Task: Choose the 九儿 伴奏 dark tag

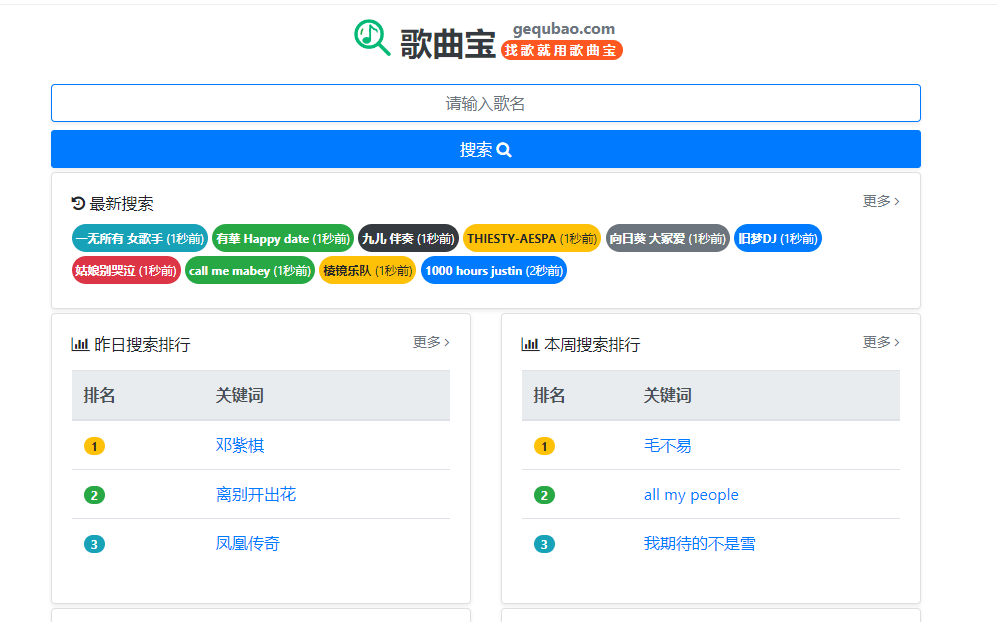Action: pos(408,238)
